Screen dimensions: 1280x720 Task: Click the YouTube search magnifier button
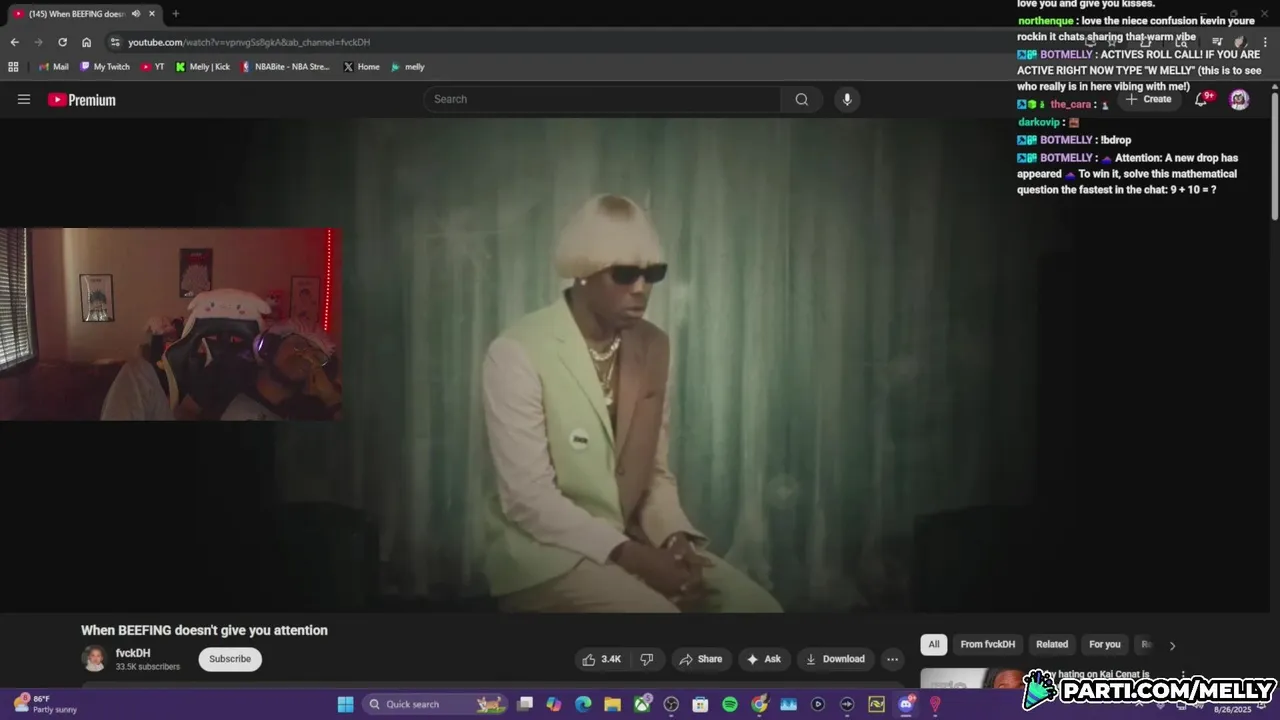[801, 99]
